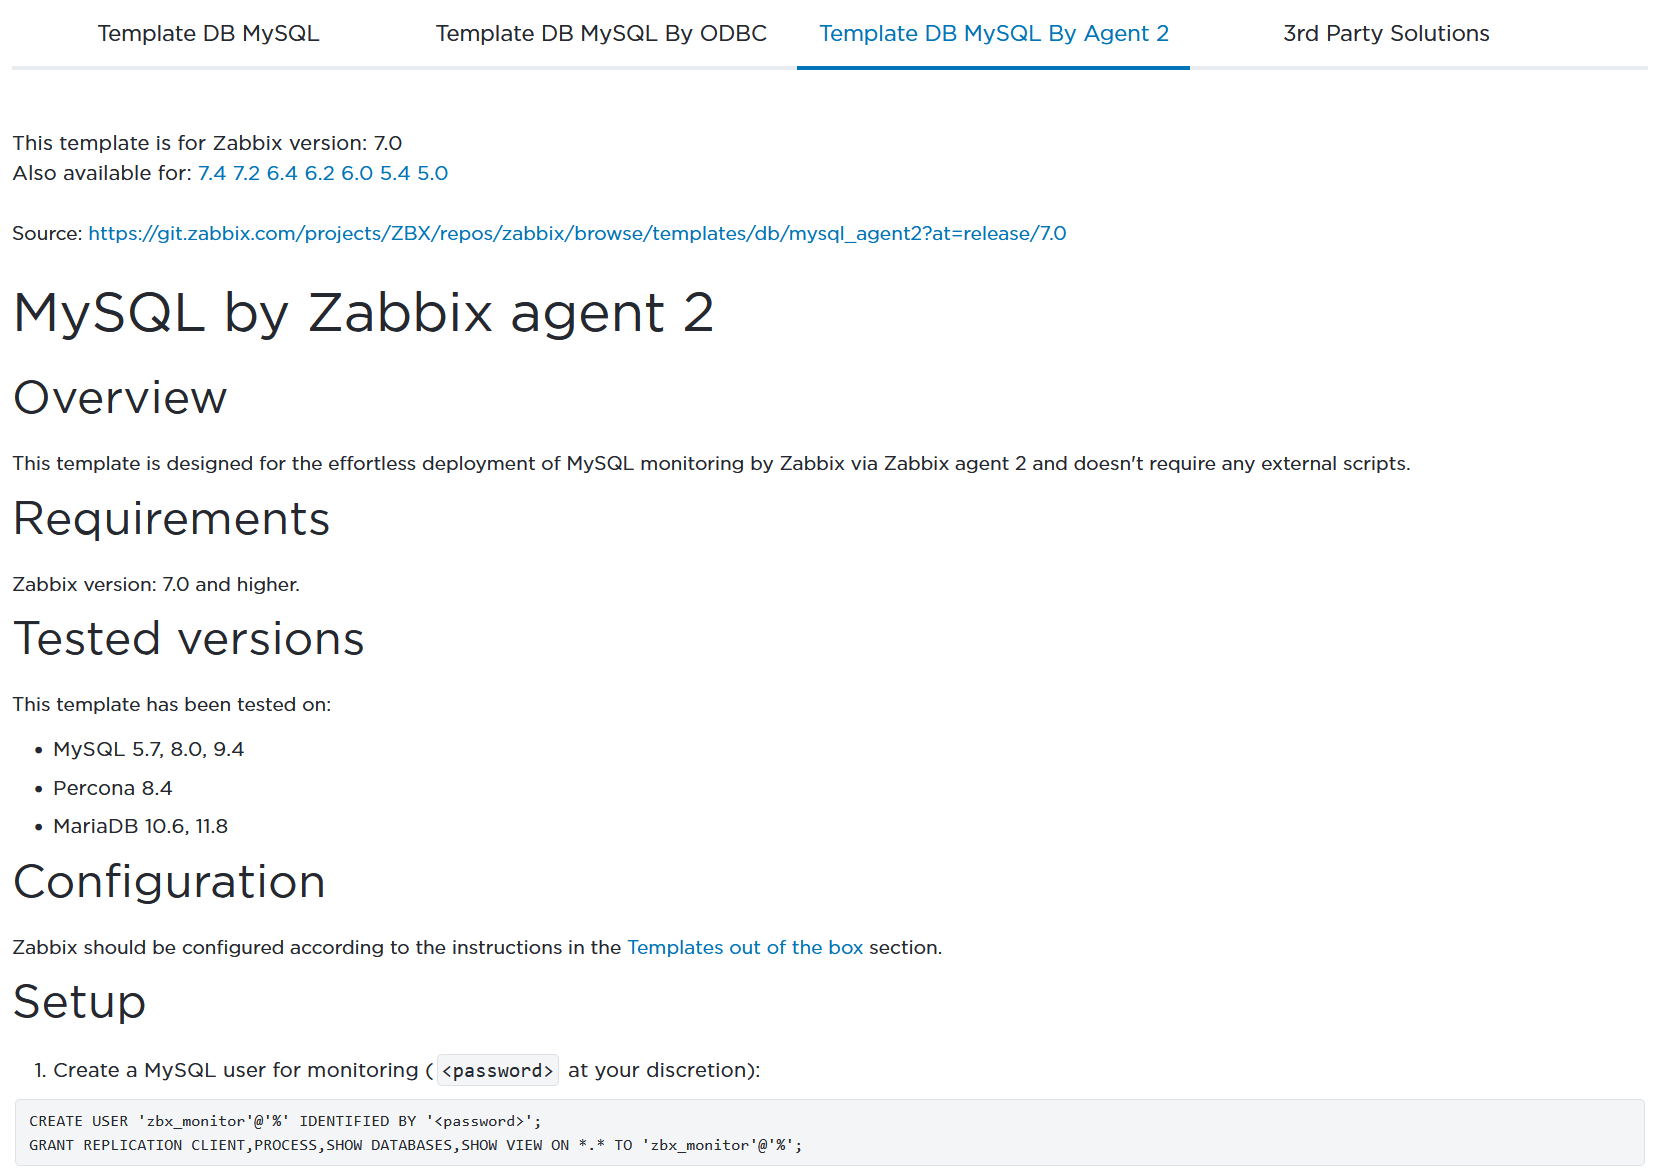Go to the 3rd Party Solutions tab
The image size is (1658, 1174).
click(x=1385, y=34)
